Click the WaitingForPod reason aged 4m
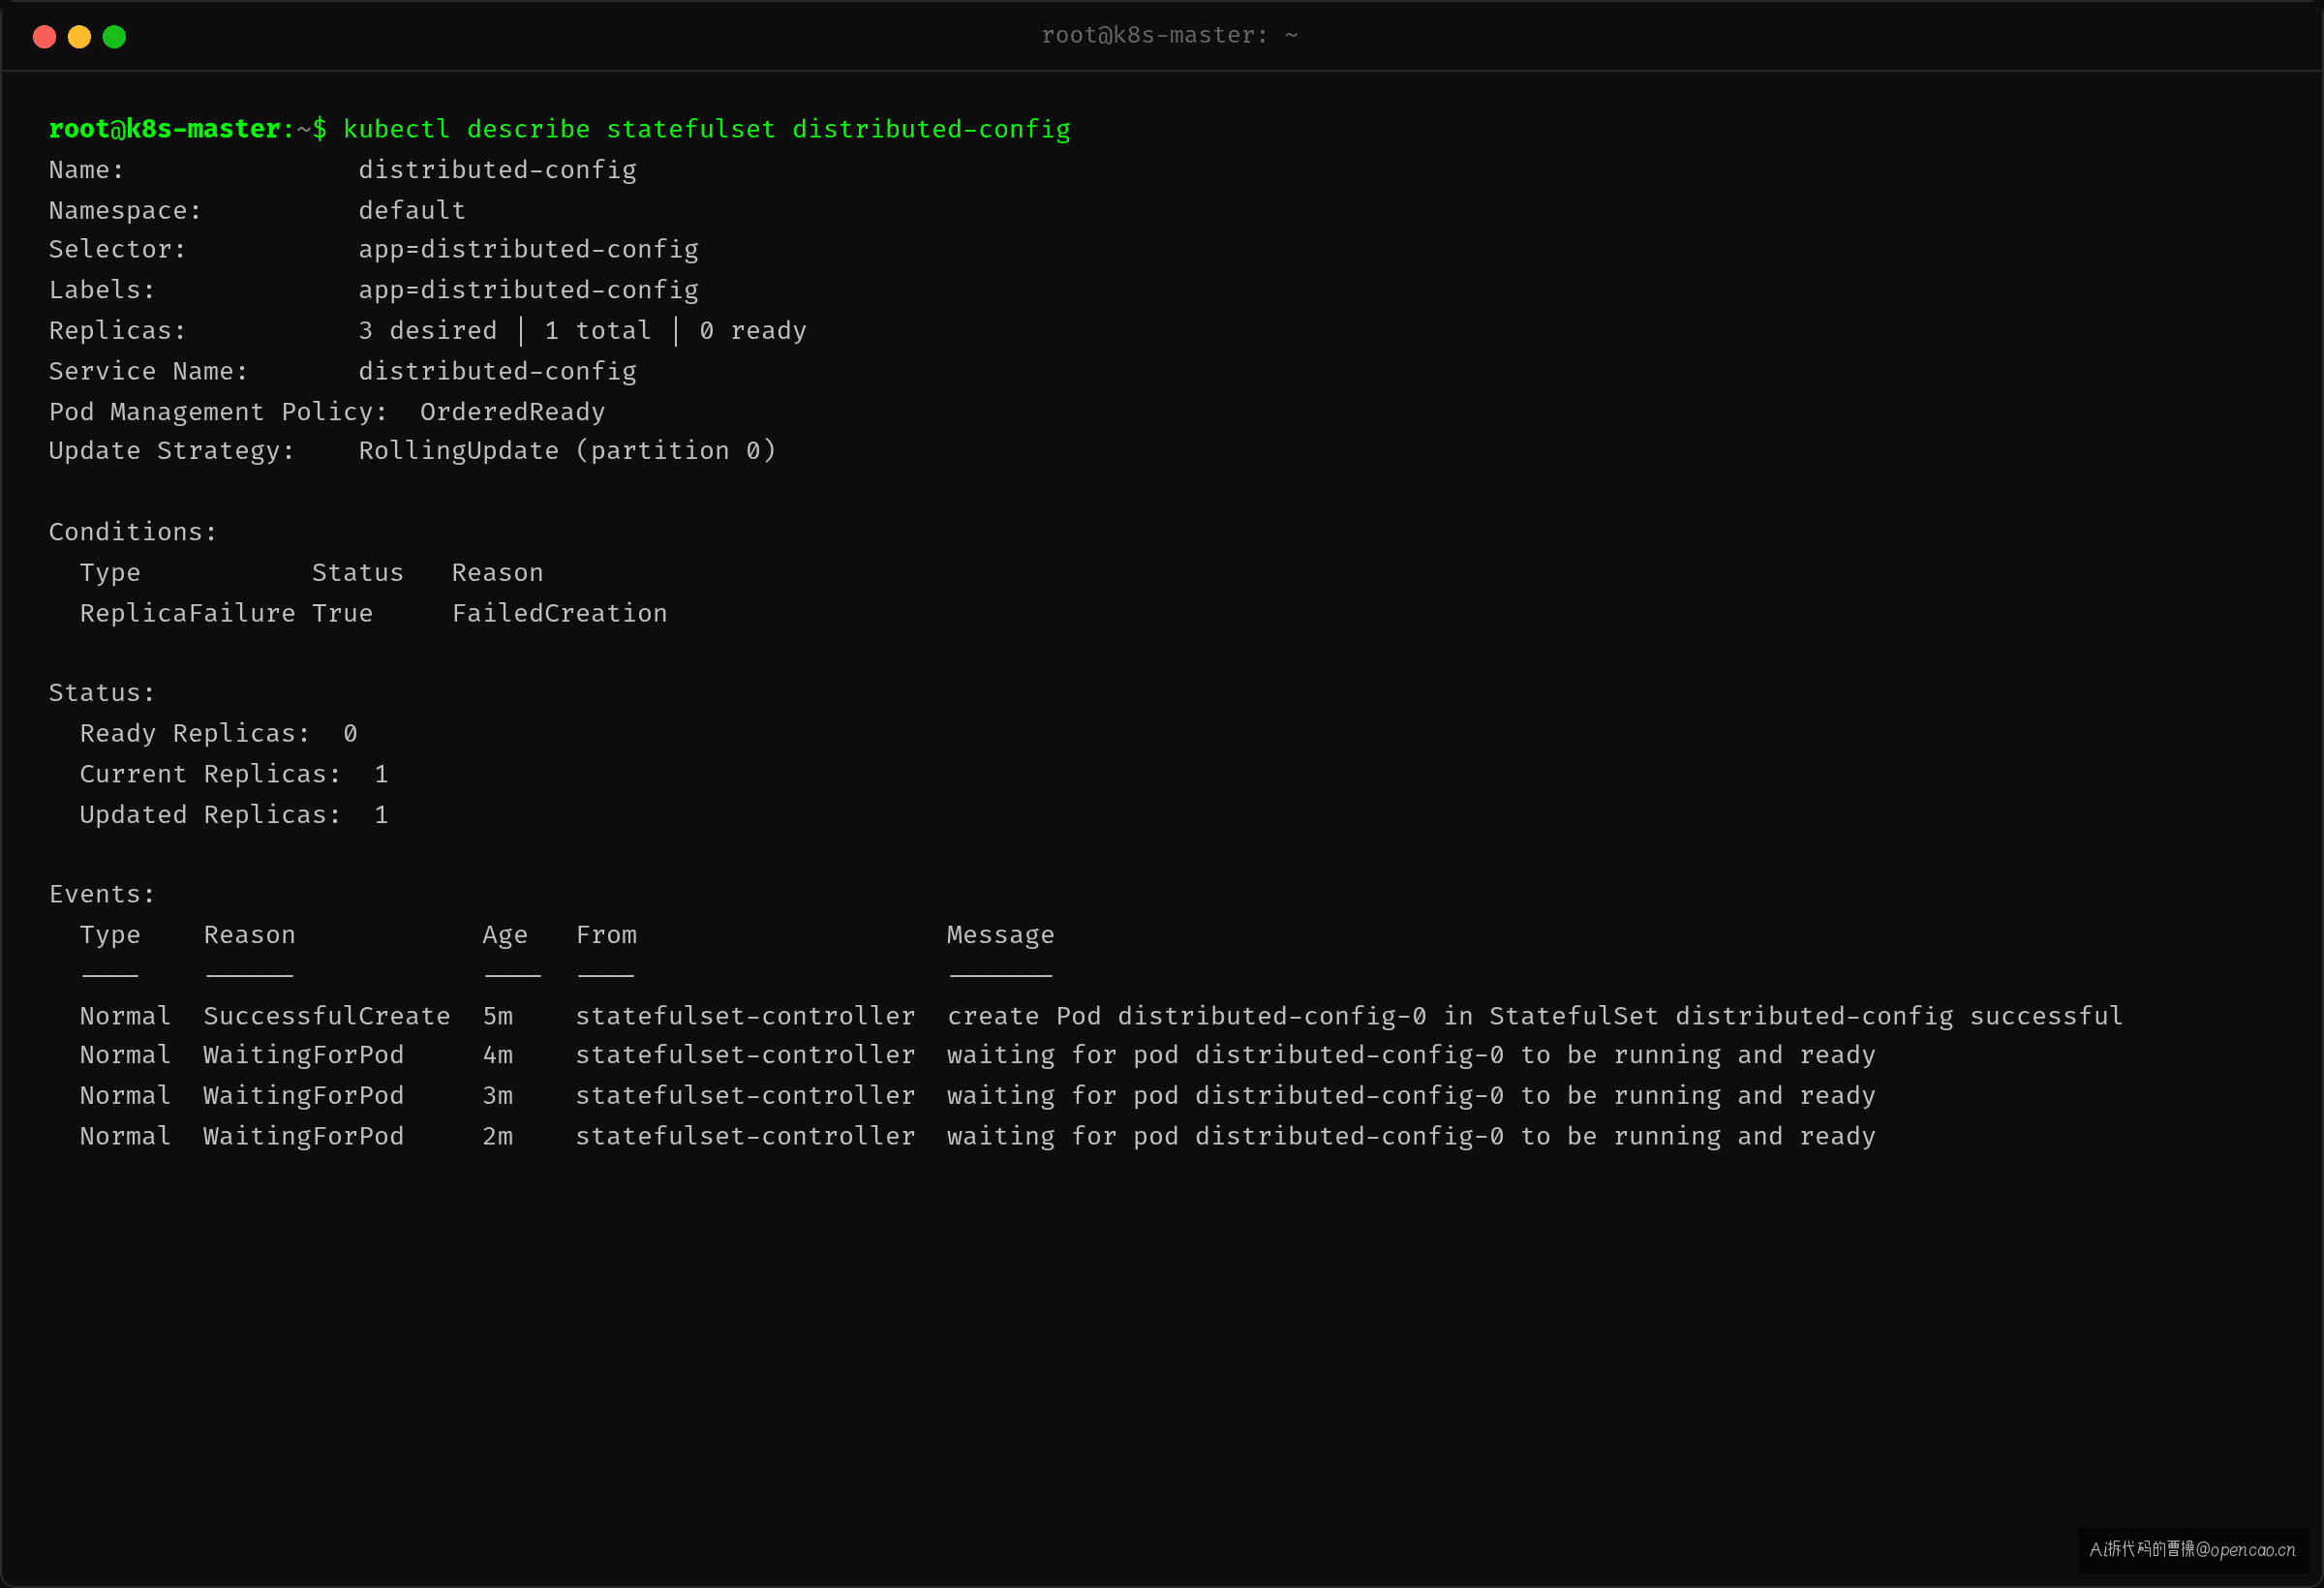 click(304, 1056)
